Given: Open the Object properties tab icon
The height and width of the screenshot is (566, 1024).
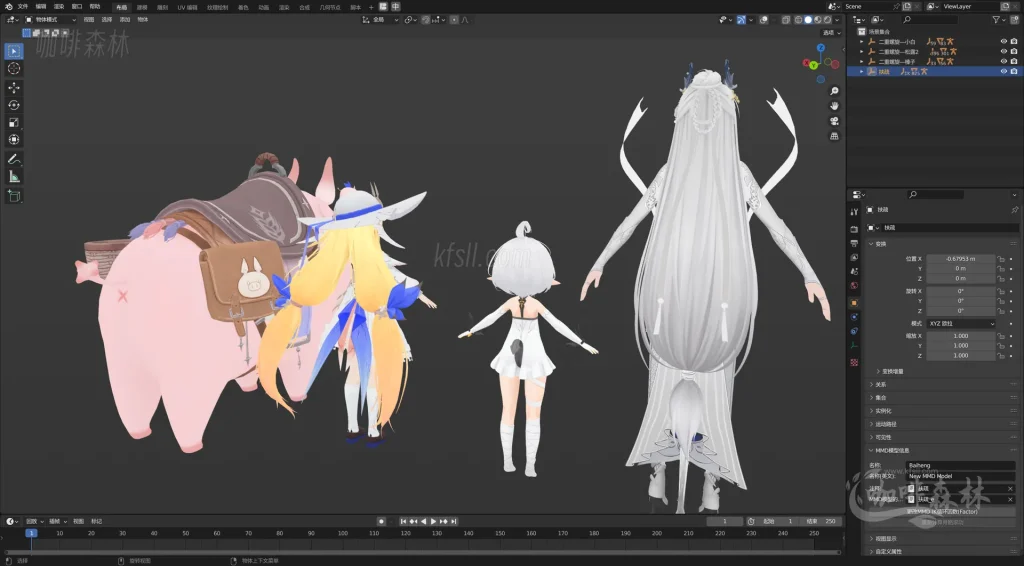Looking at the screenshot, I should (x=854, y=303).
